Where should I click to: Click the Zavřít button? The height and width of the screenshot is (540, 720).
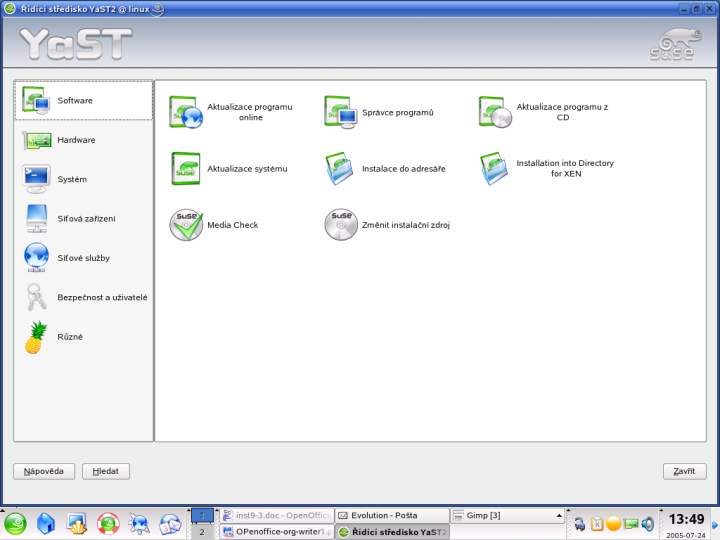684,471
